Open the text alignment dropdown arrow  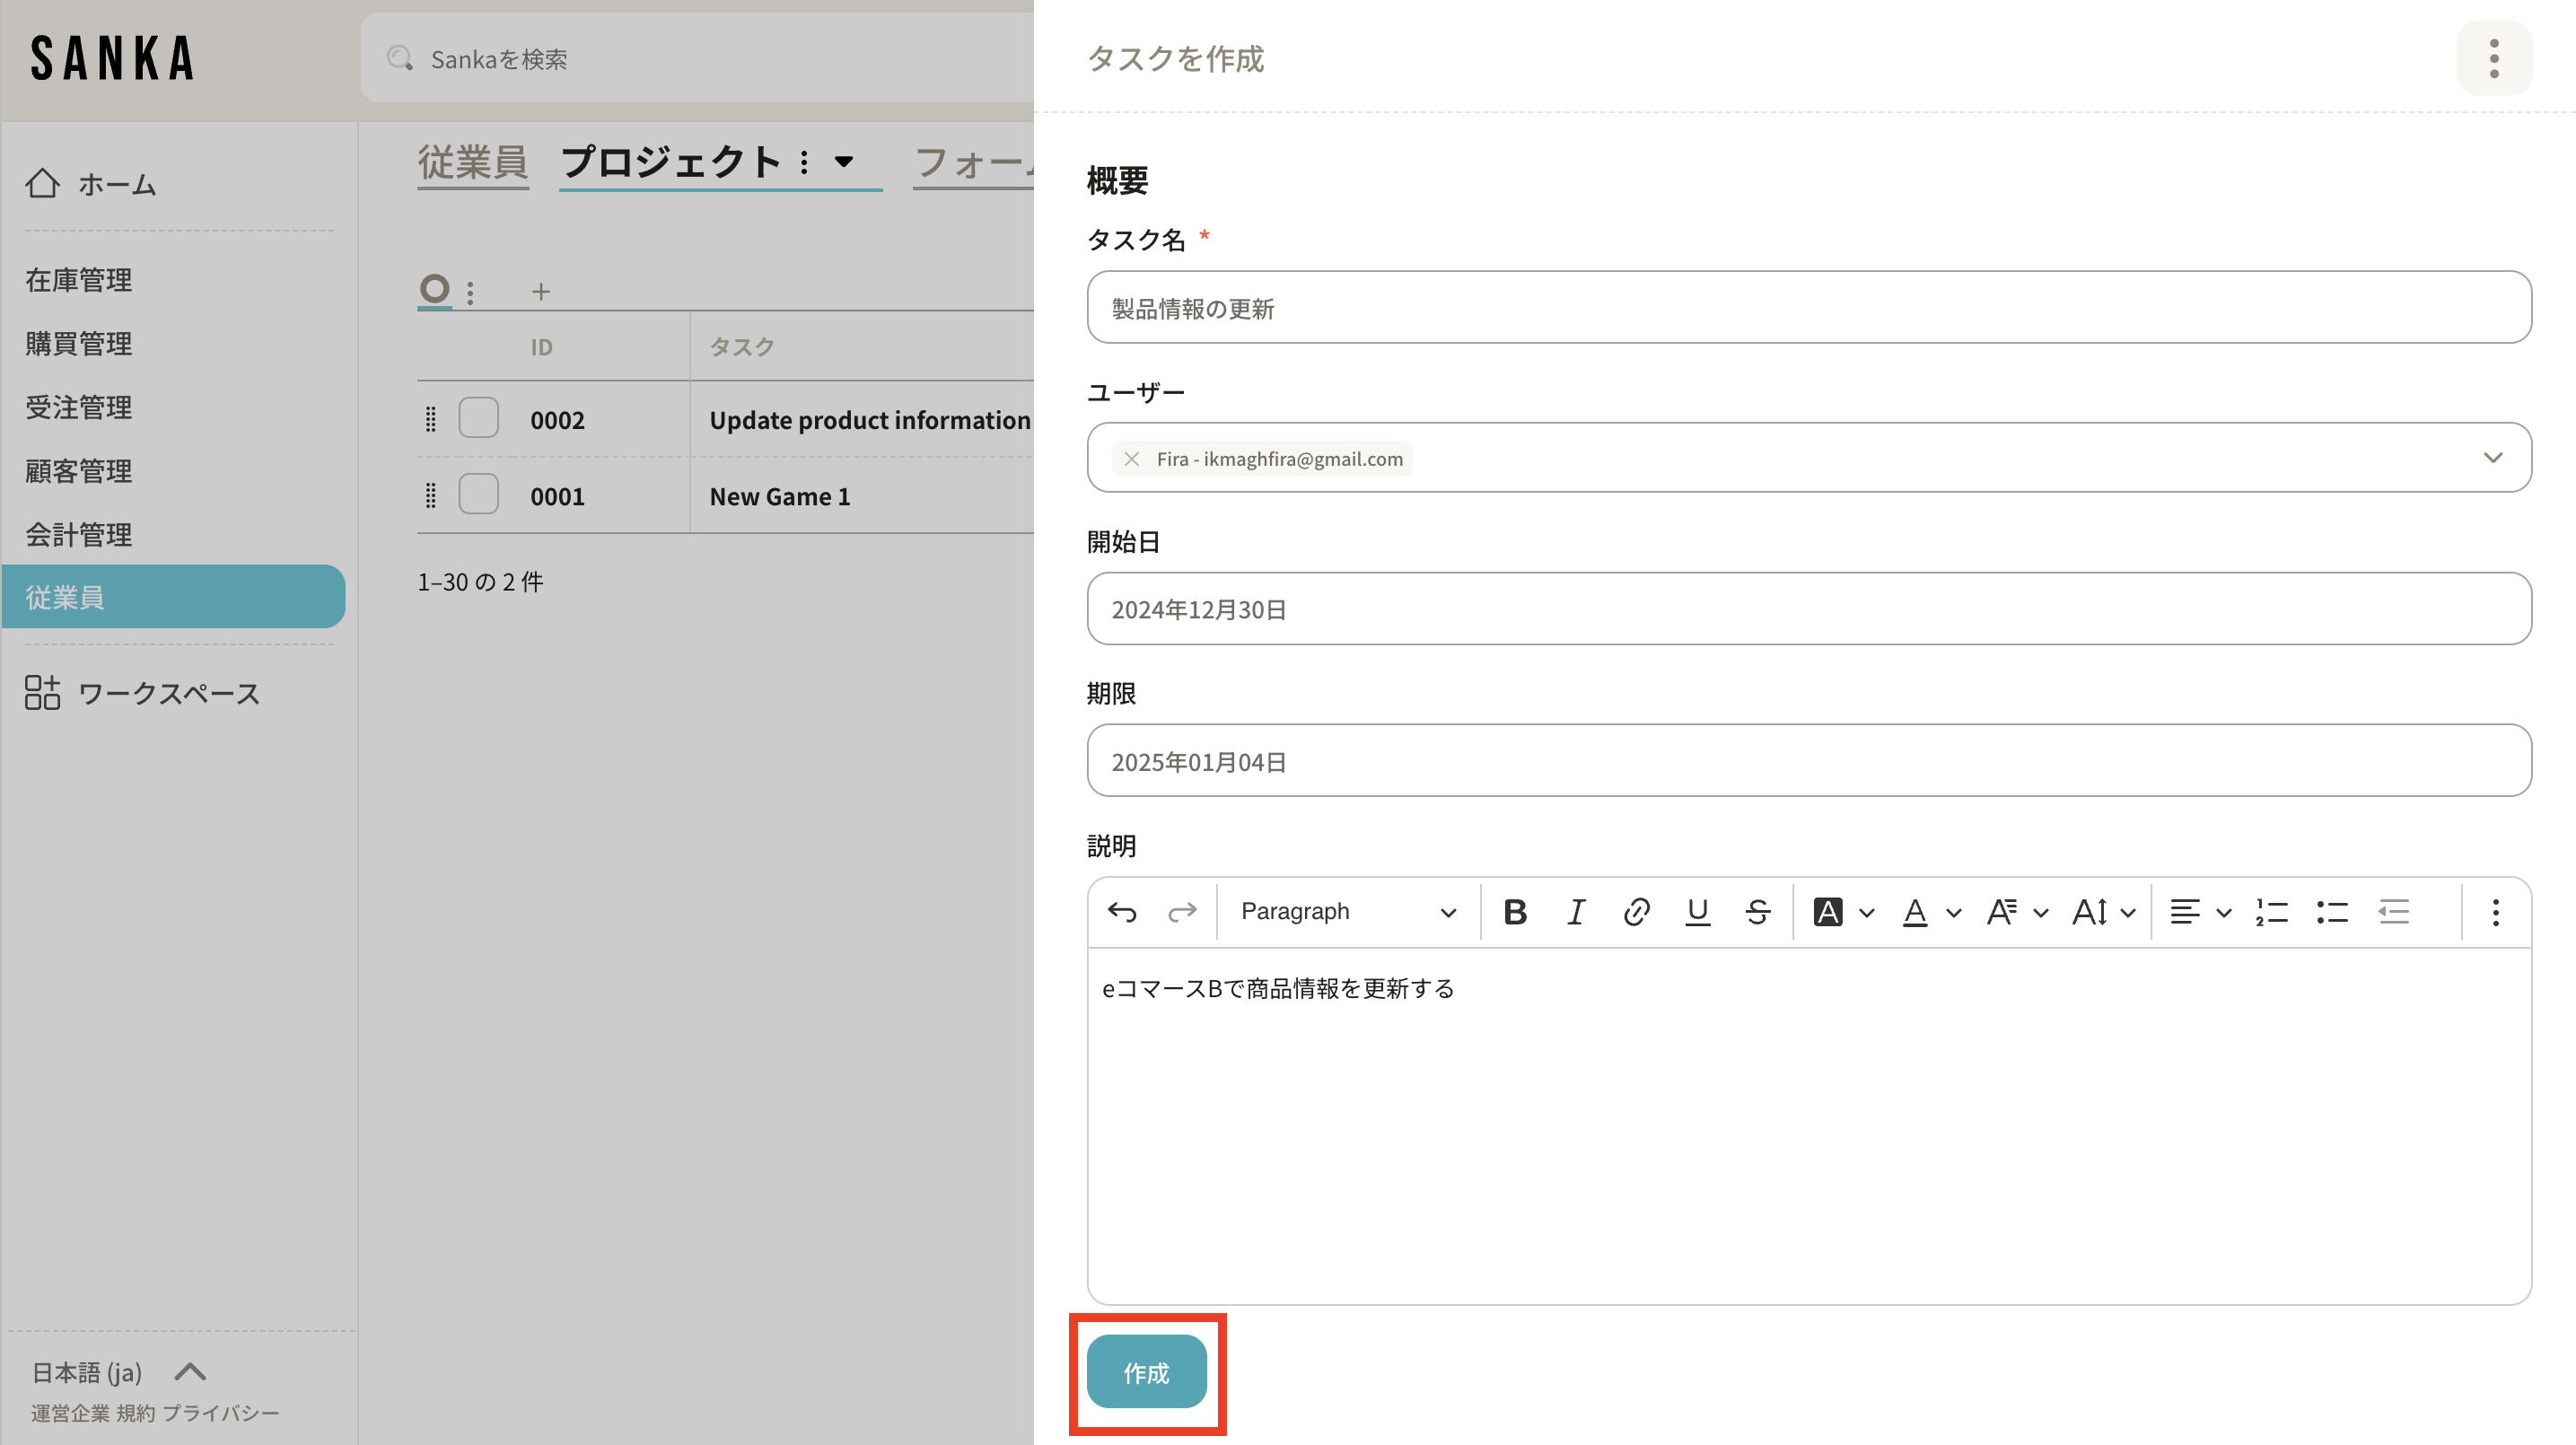coord(2223,913)
